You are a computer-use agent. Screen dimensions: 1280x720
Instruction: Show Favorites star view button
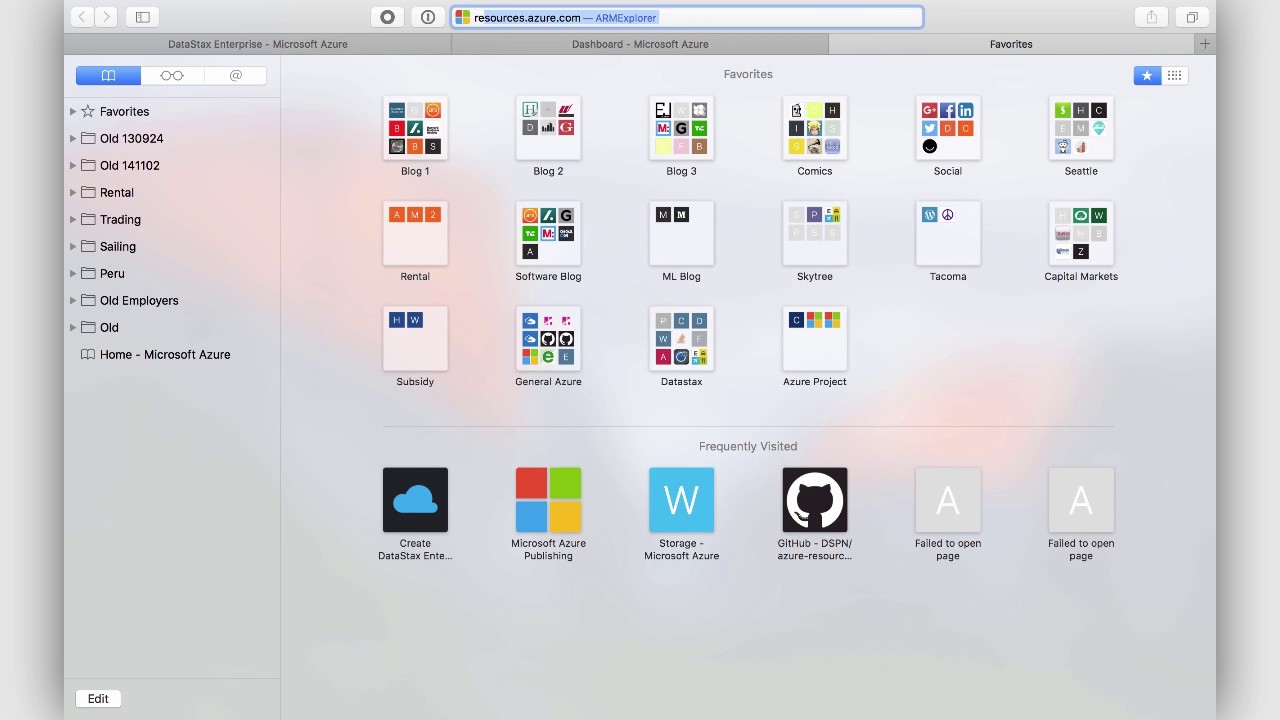(x=1147, y=75)
